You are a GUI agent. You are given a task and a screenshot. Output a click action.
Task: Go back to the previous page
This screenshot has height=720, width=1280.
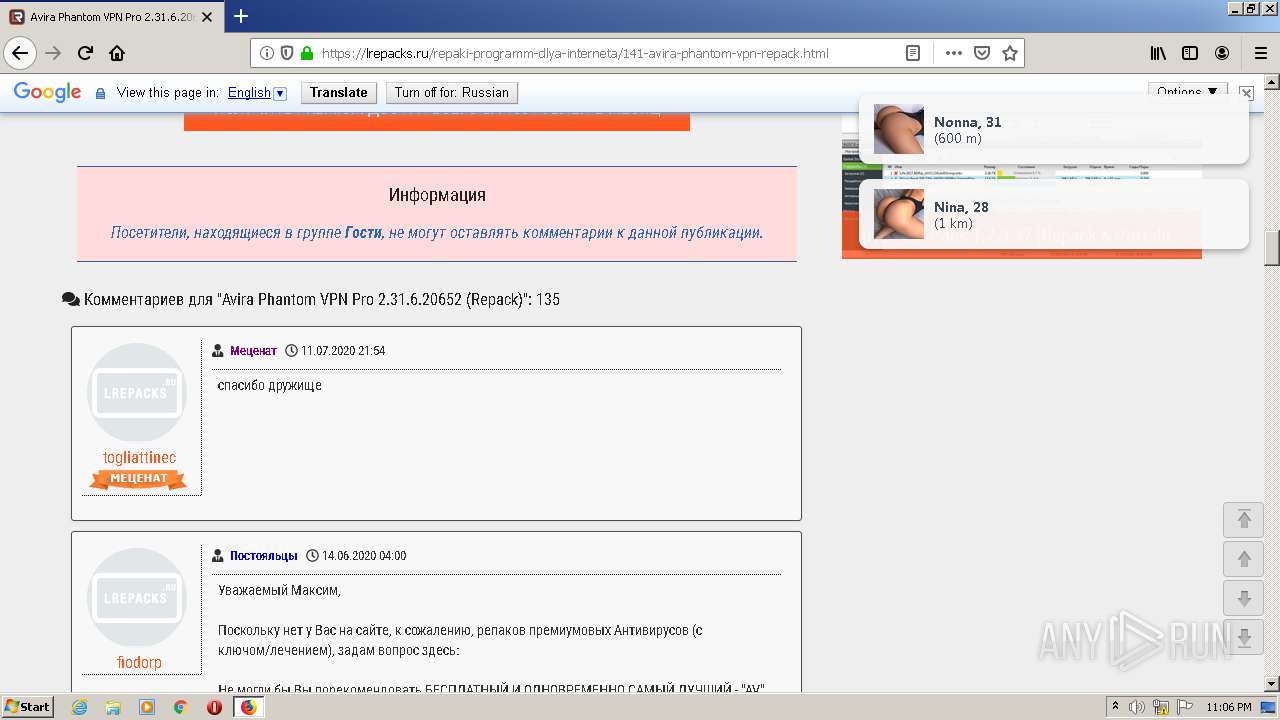(20, 53)
